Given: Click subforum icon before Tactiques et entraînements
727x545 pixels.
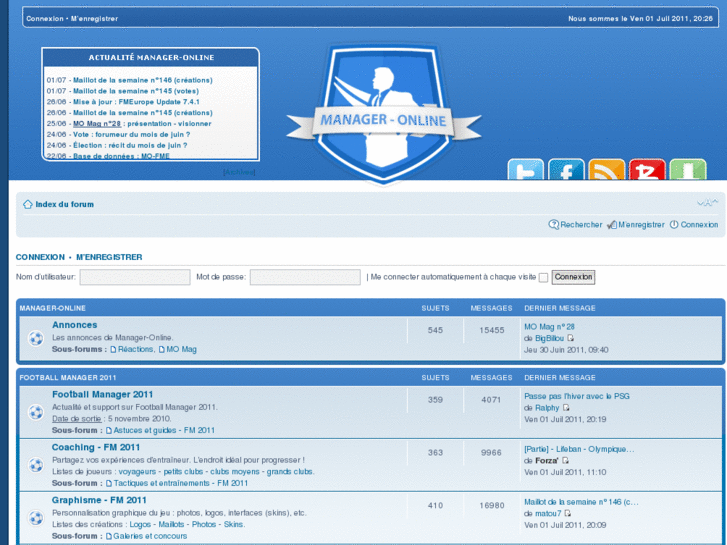Looking at the screenshot, I should [109, 483].
